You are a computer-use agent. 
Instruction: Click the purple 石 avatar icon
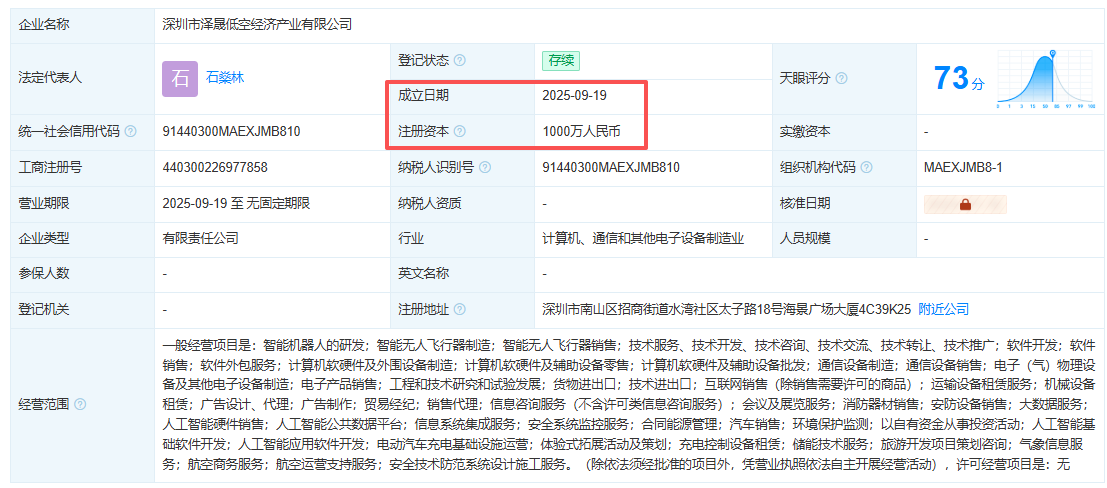180,78
